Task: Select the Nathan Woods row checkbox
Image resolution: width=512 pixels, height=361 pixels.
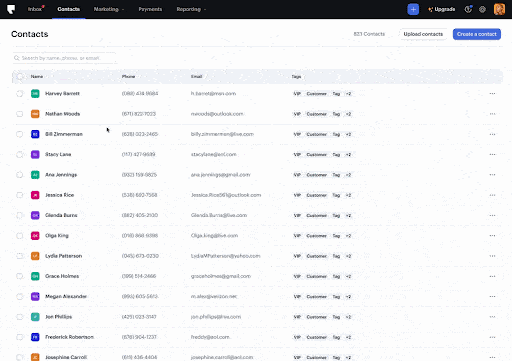Action: [x=20, y=114]
